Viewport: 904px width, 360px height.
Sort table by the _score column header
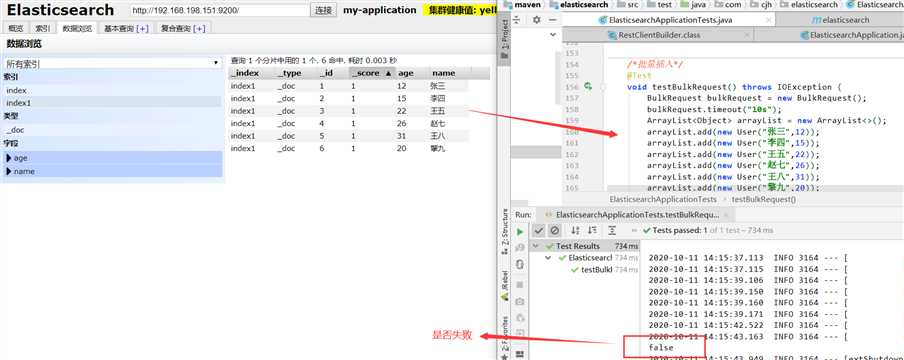(371, 73)
